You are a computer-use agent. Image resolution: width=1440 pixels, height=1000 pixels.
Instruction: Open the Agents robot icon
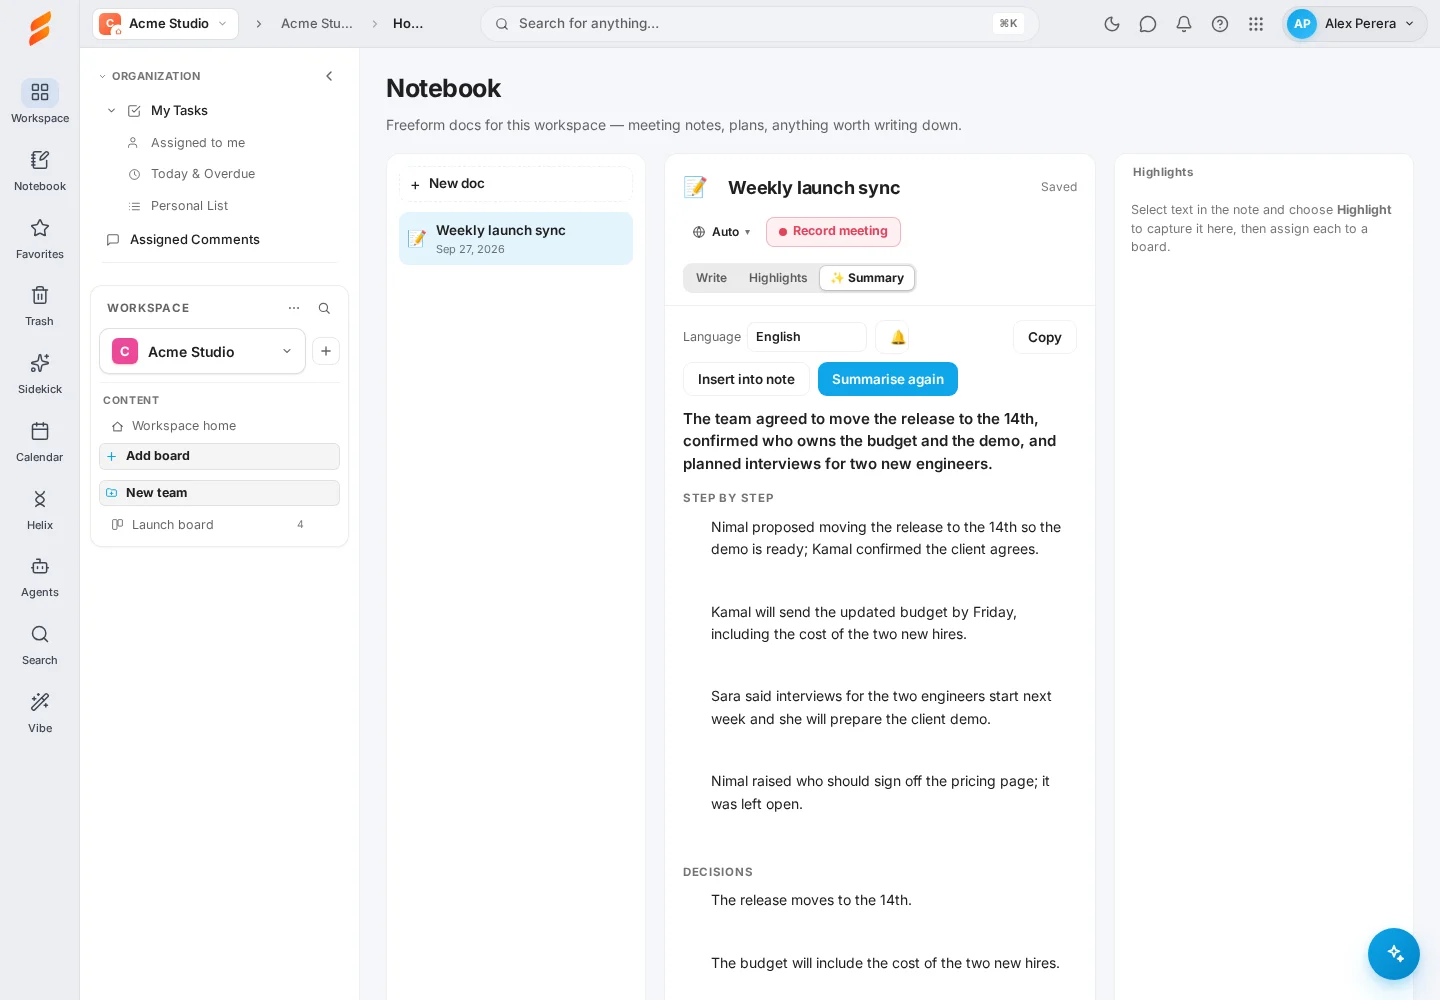coord(40,576)
